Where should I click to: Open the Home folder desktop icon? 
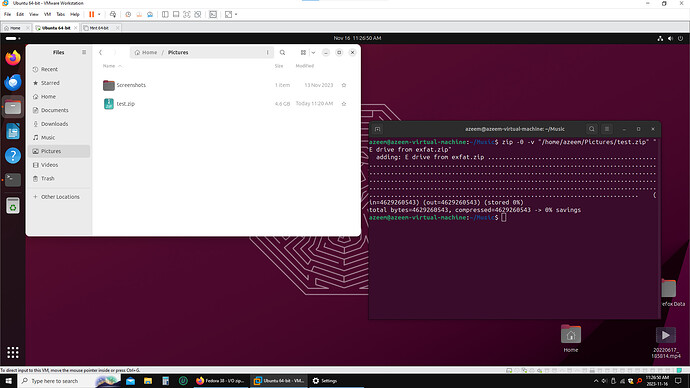pyautogui.click(x=571, y=338)
